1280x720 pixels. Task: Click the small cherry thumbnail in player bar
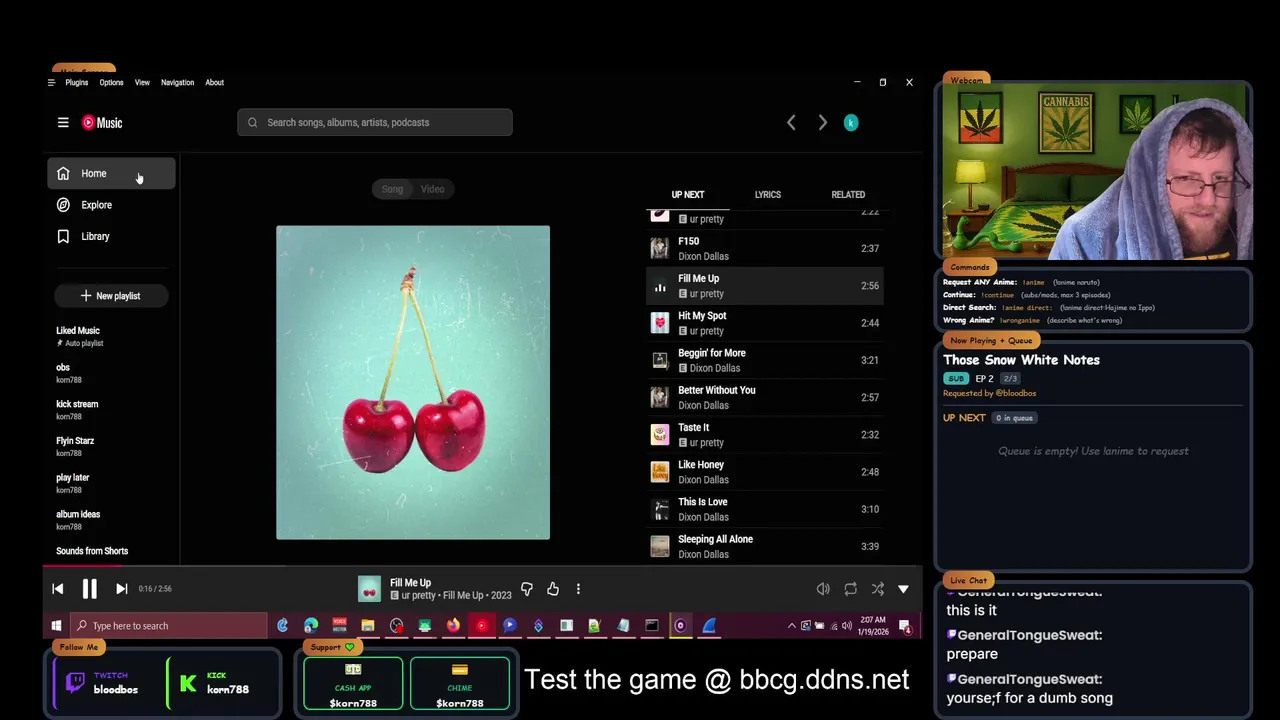369,589
